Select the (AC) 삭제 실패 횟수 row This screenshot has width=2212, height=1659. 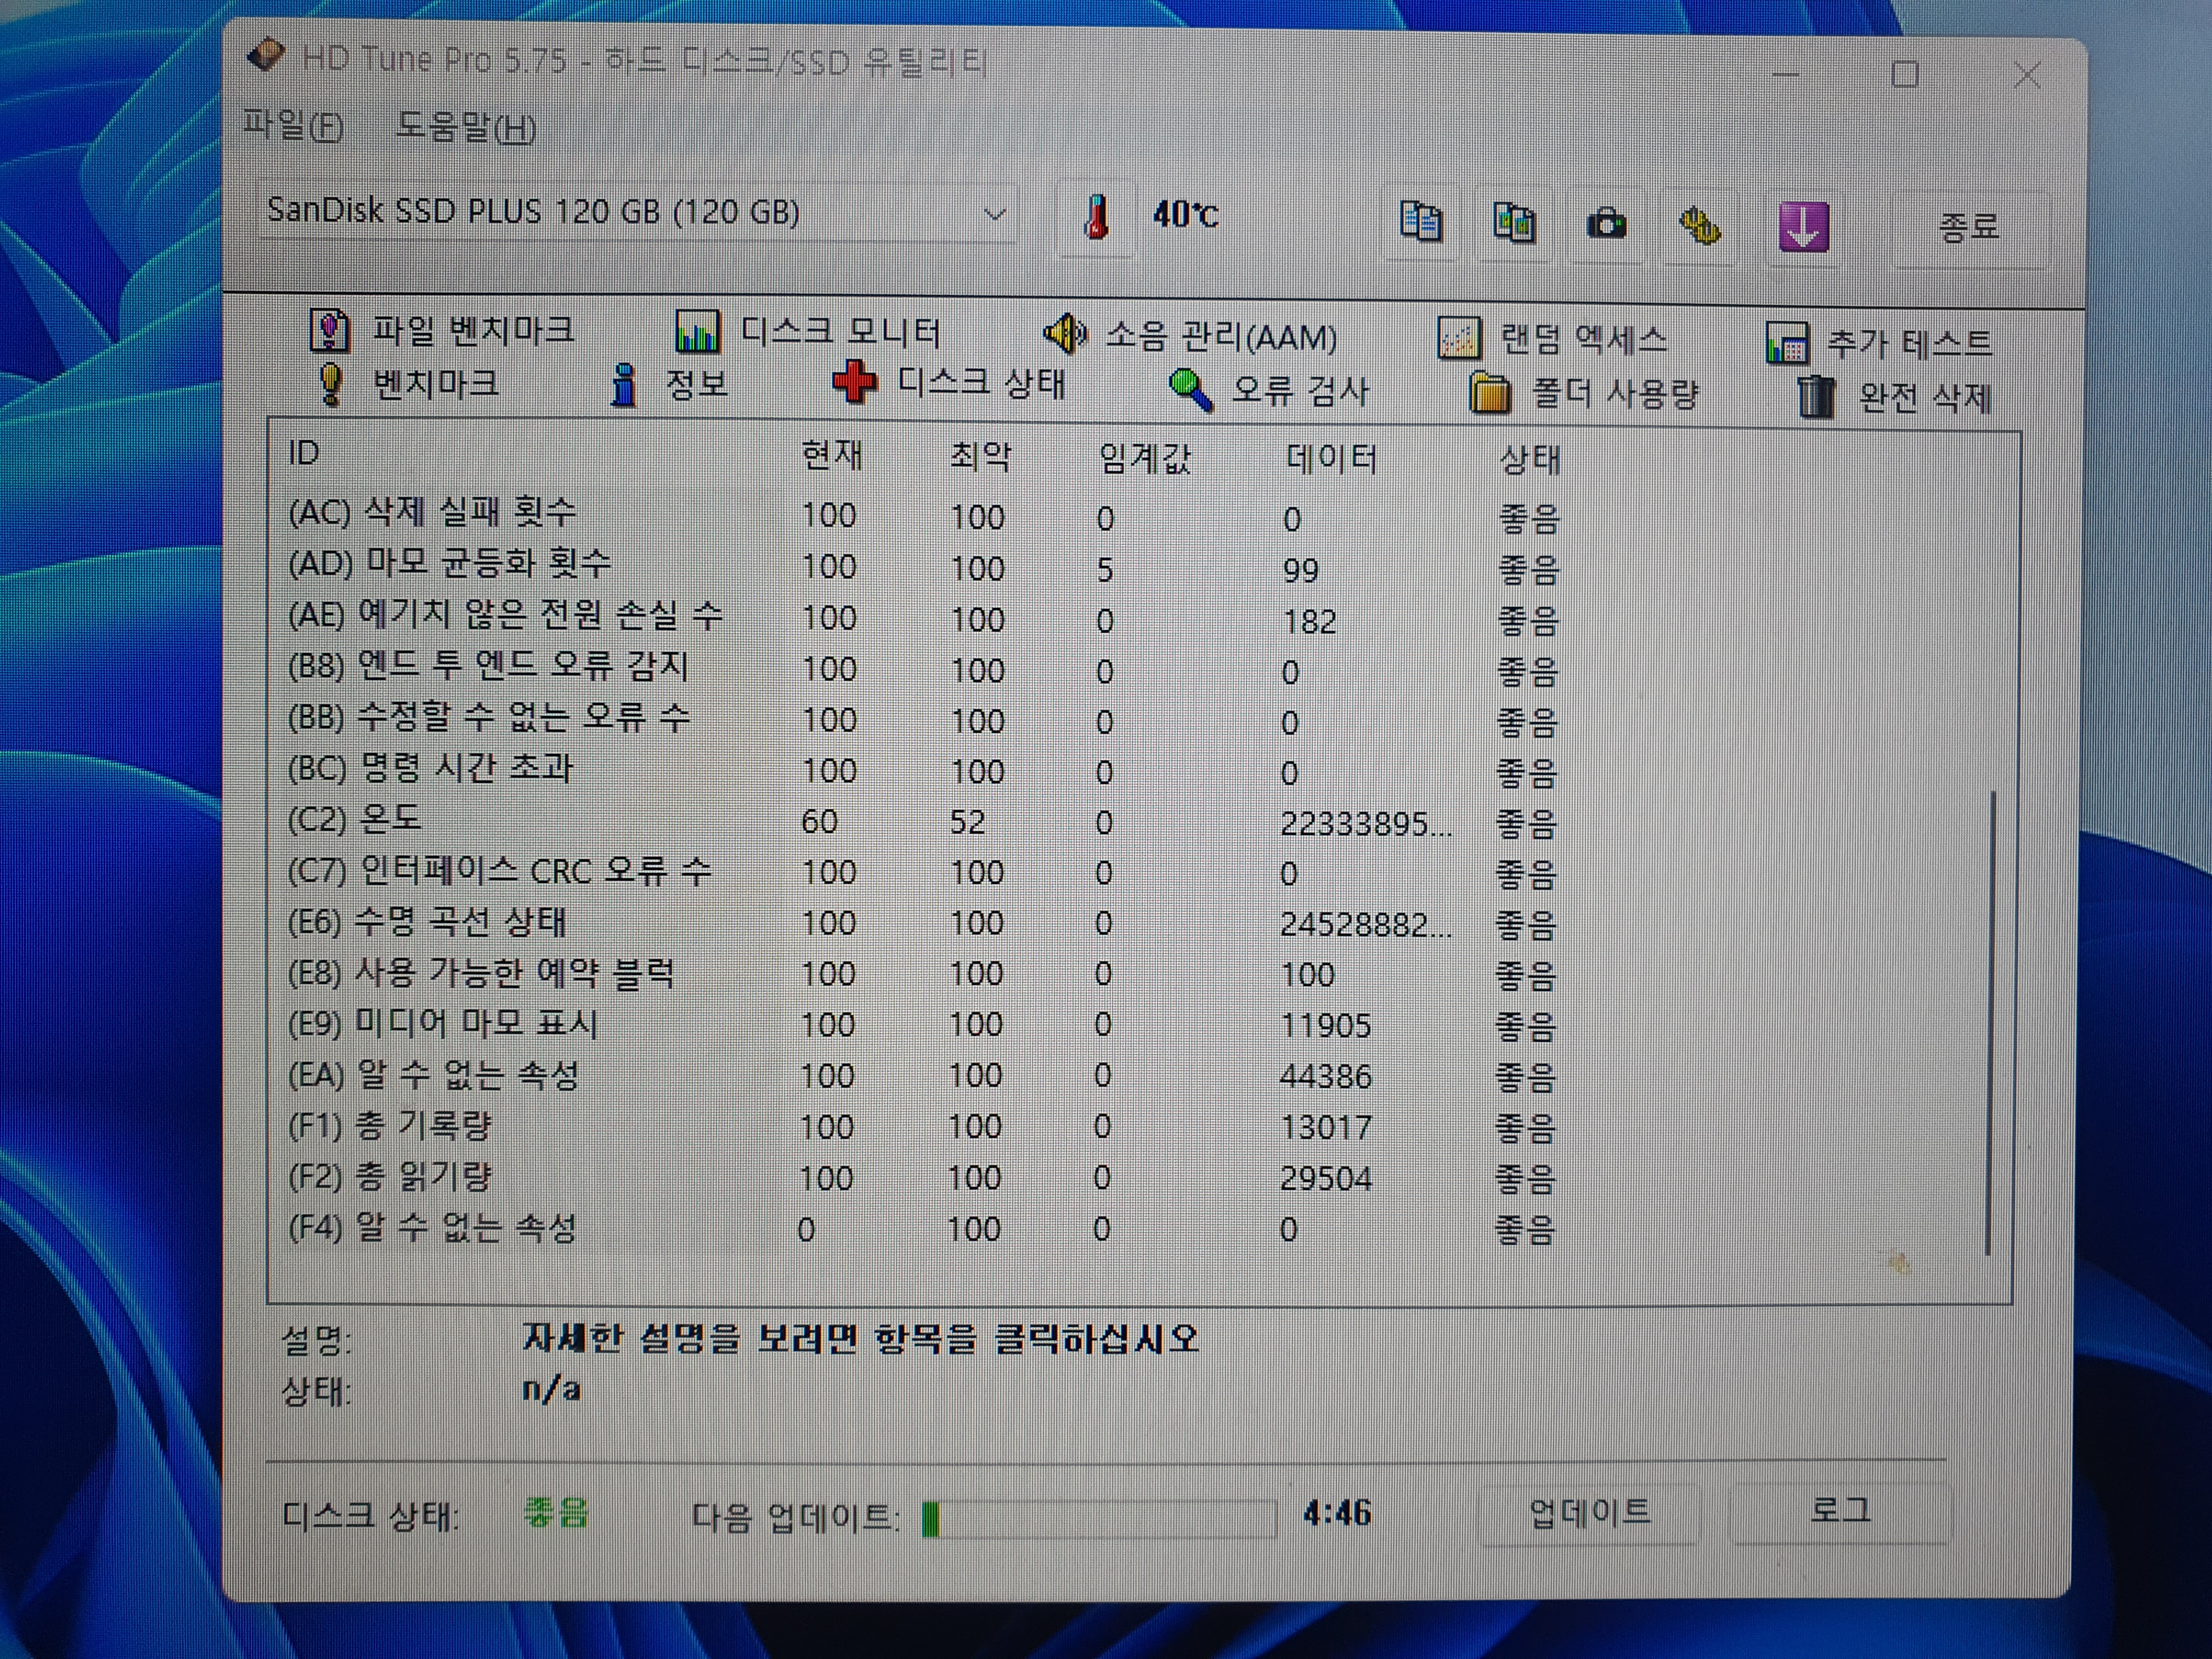pos(925,516)
